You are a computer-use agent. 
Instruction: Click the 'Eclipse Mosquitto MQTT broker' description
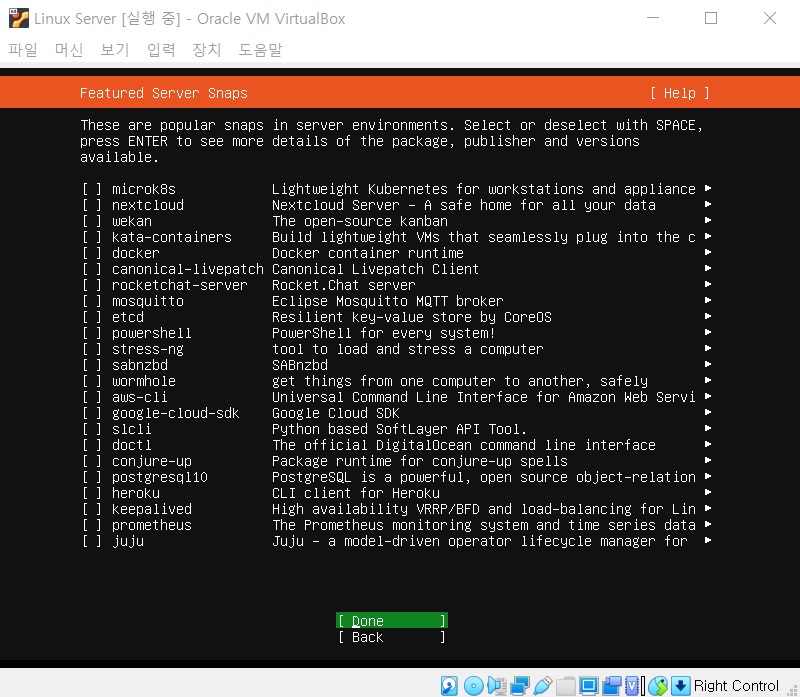click(388, 301)
